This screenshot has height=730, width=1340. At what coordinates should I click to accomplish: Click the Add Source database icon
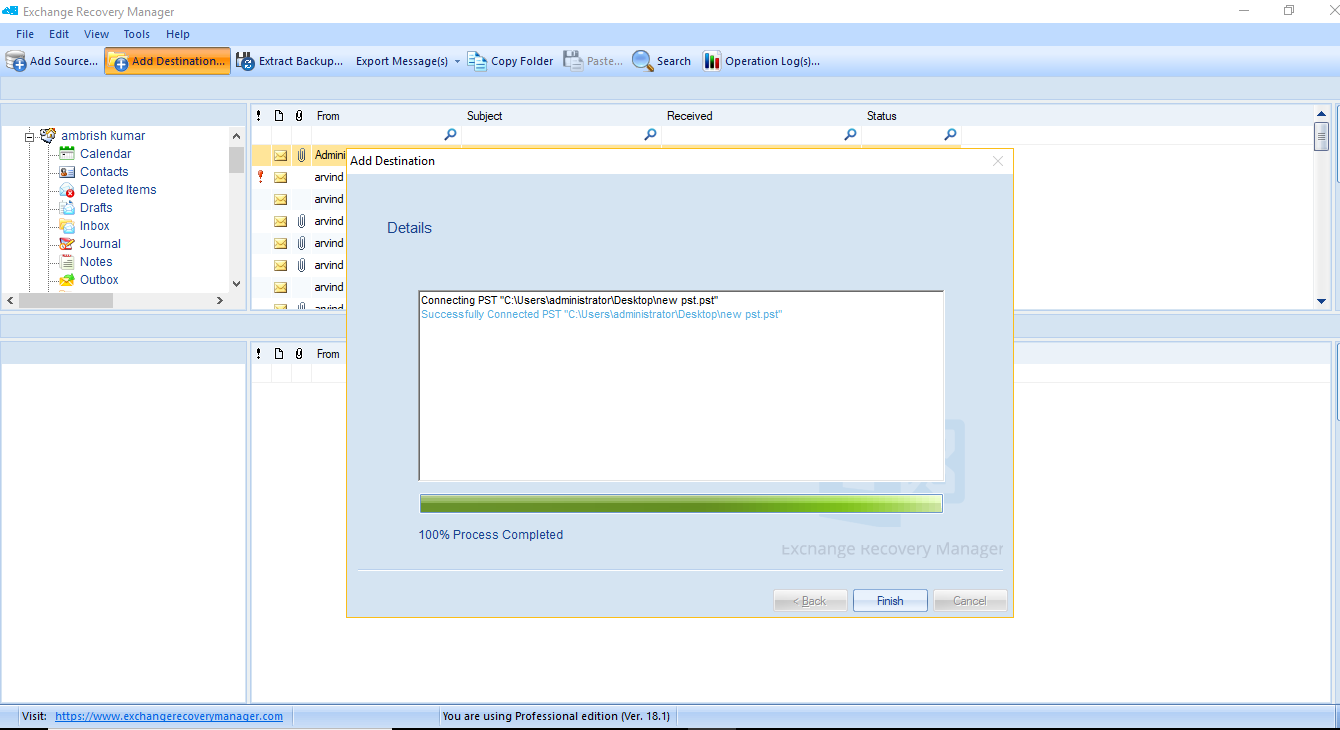point(16,61)
